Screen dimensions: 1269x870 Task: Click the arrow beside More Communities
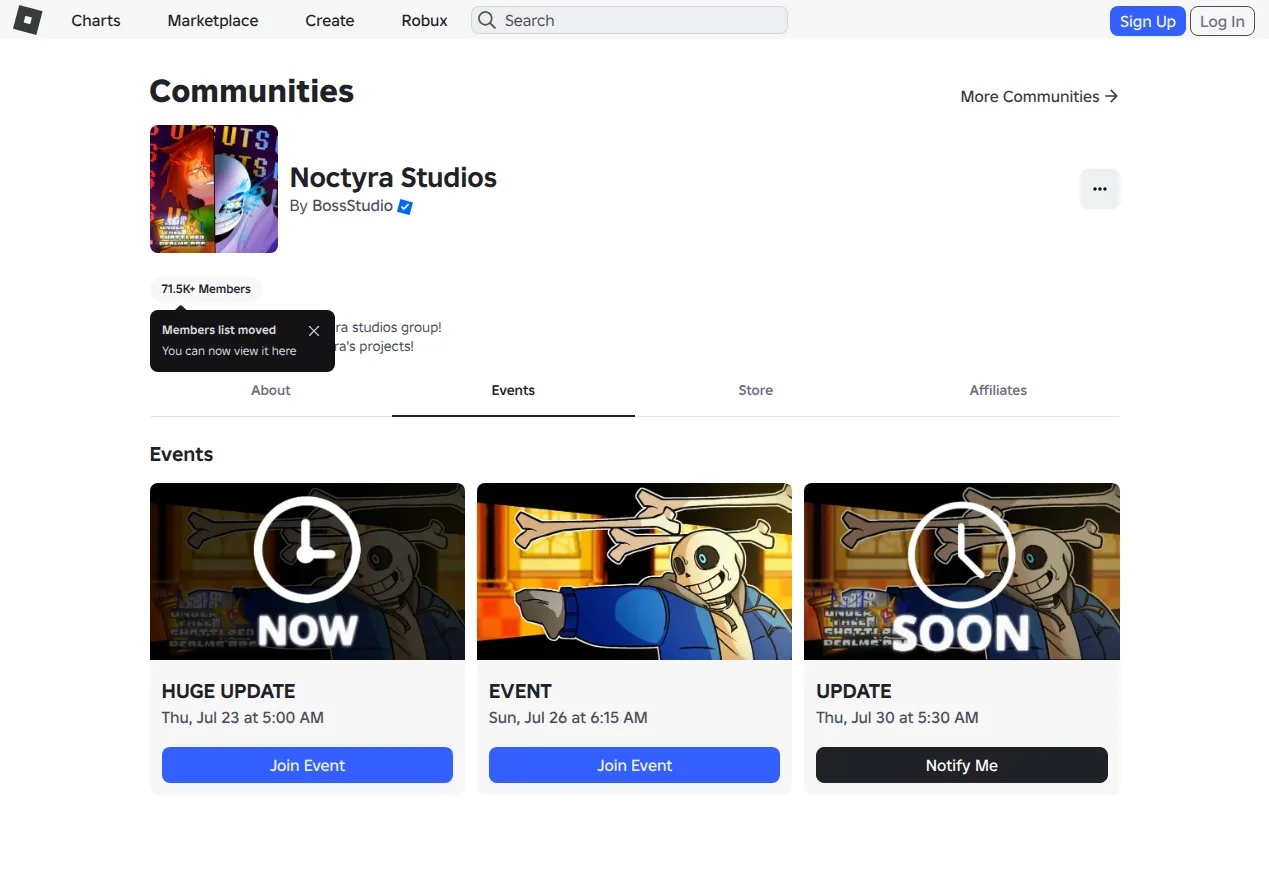(1111, 96)
